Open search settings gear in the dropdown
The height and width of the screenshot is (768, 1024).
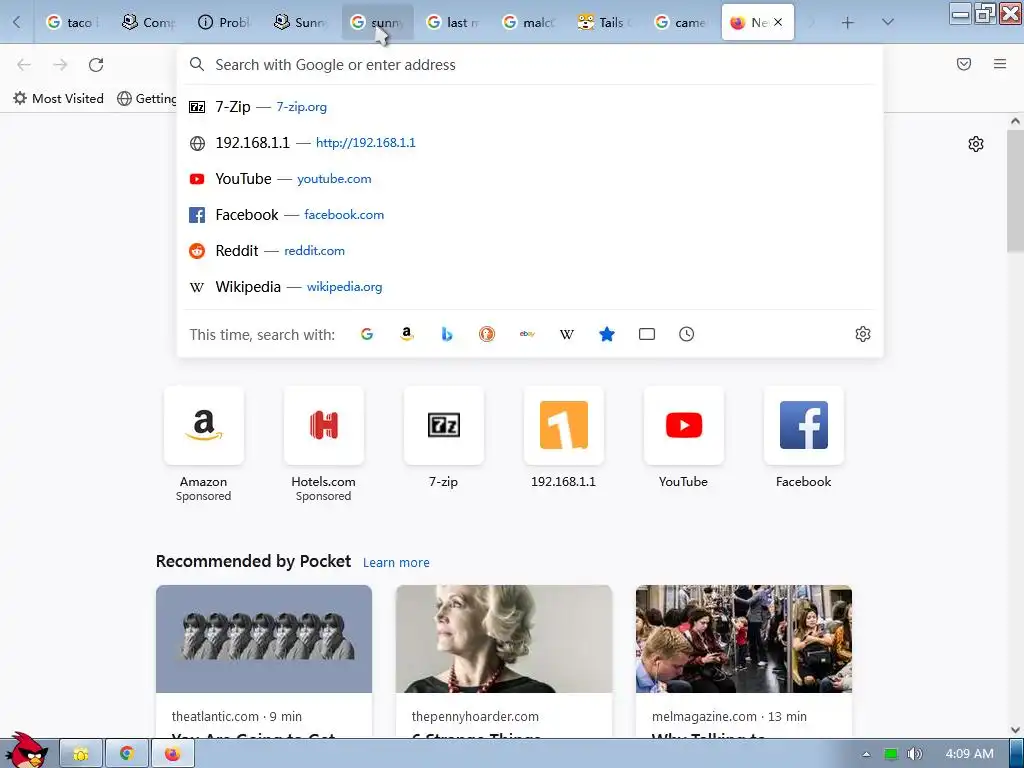(863, 334)
